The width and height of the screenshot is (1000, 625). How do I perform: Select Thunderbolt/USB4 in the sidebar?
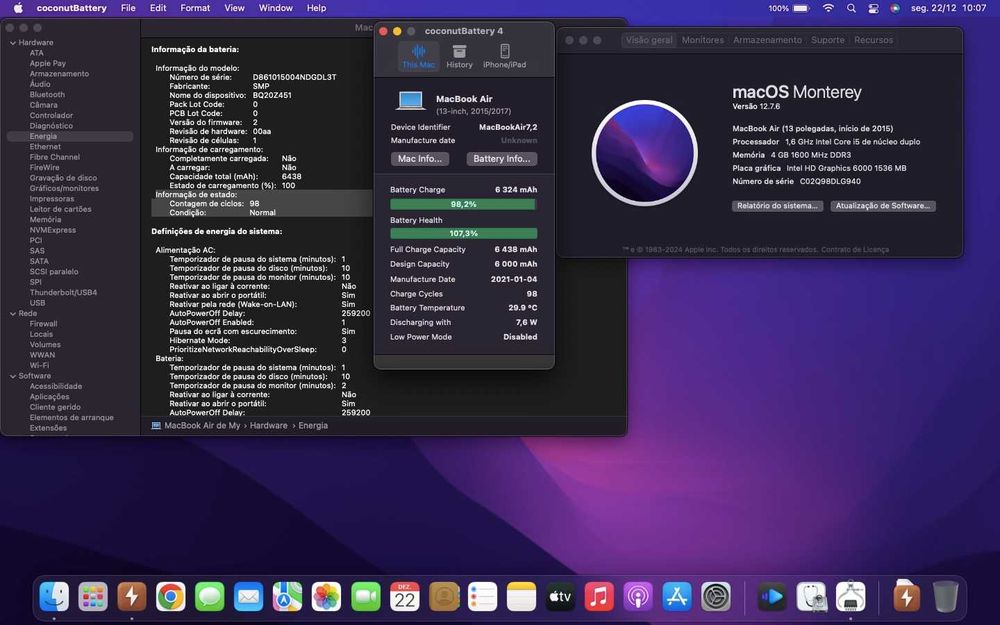point(63,293)
